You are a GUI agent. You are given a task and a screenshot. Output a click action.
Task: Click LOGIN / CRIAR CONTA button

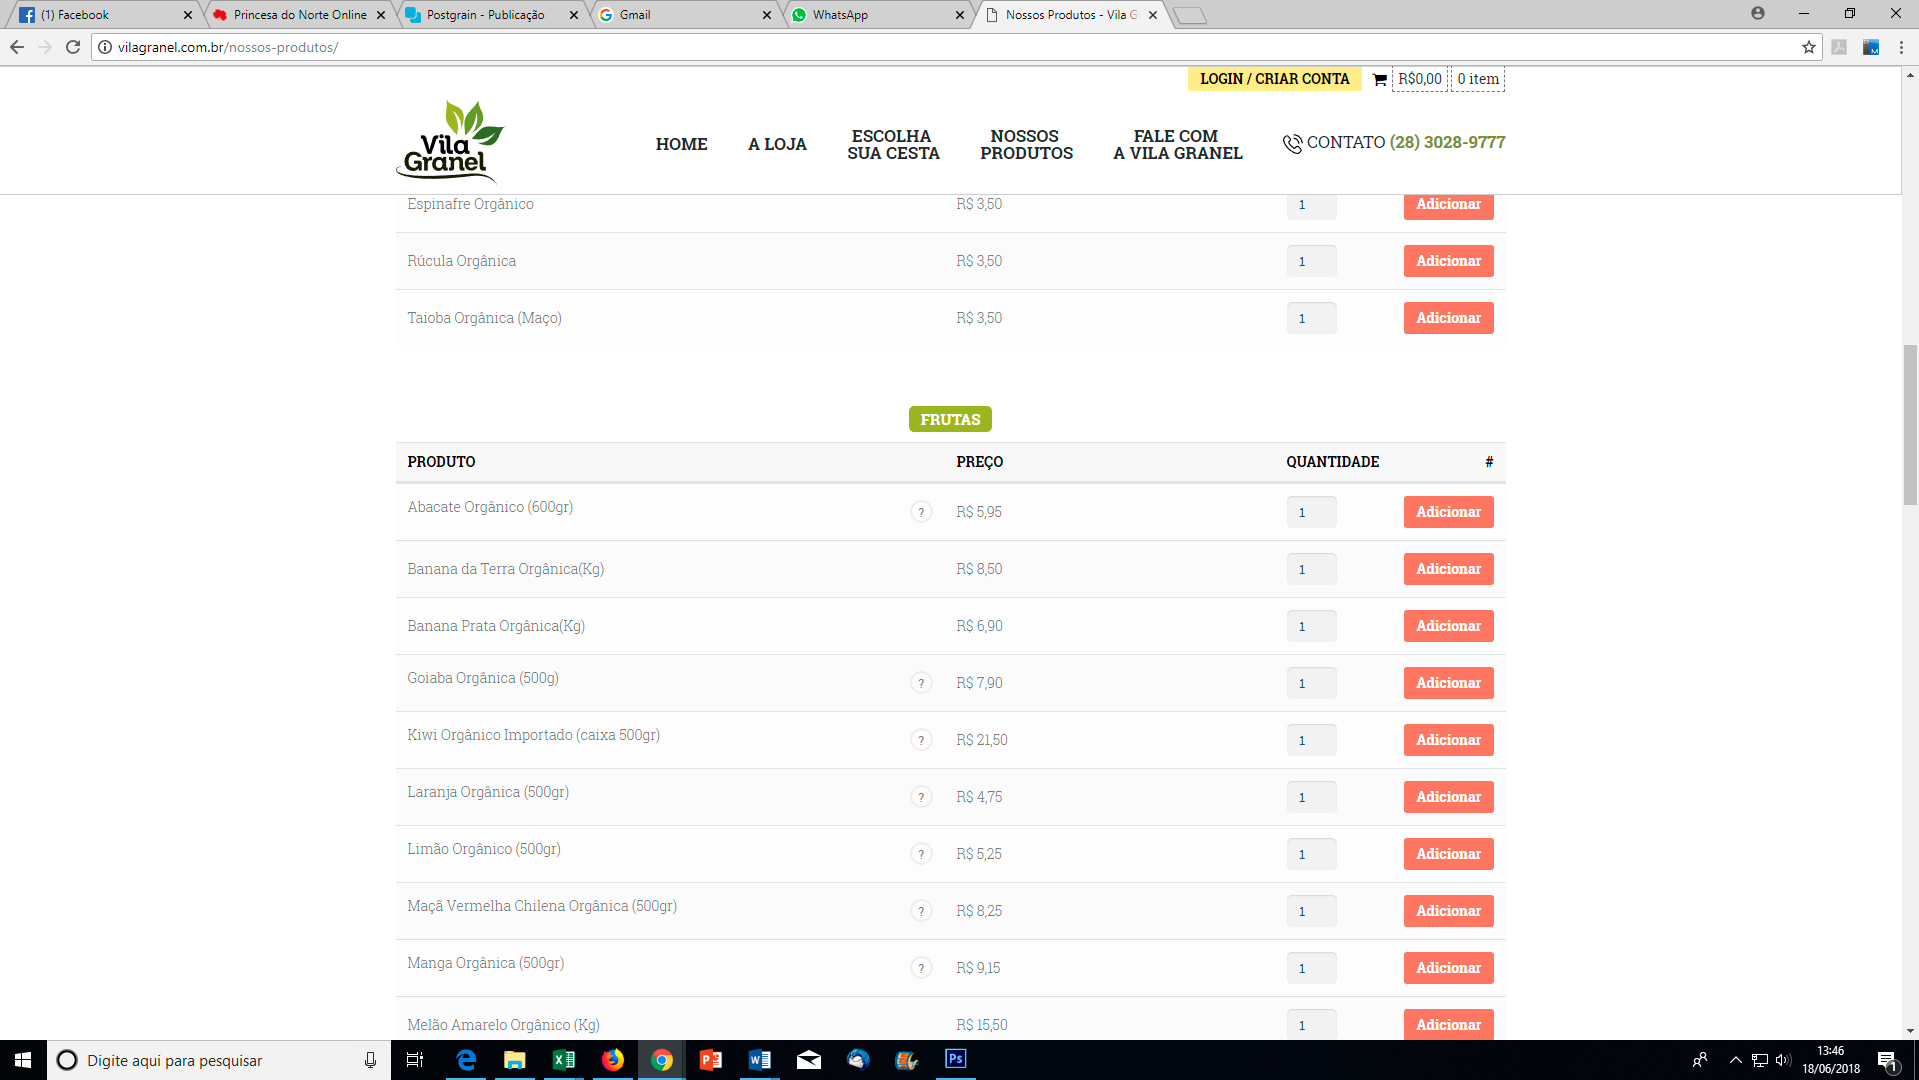point(1274,79)
